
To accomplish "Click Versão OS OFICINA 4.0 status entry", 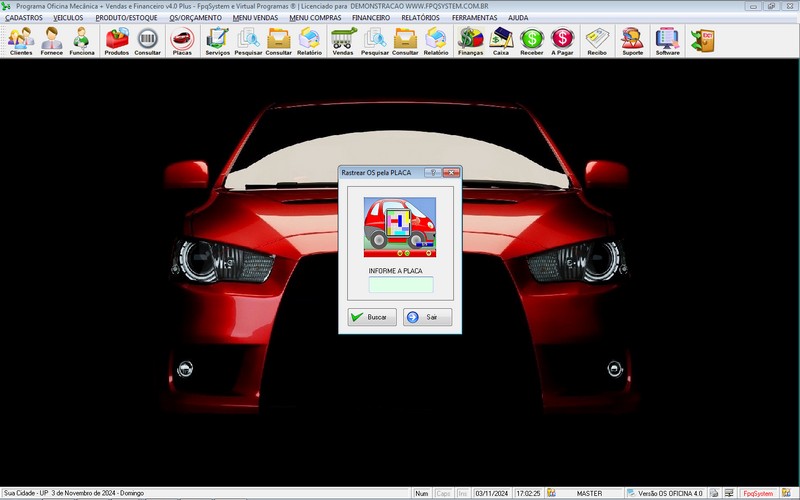I will click(x=670, y=493).
